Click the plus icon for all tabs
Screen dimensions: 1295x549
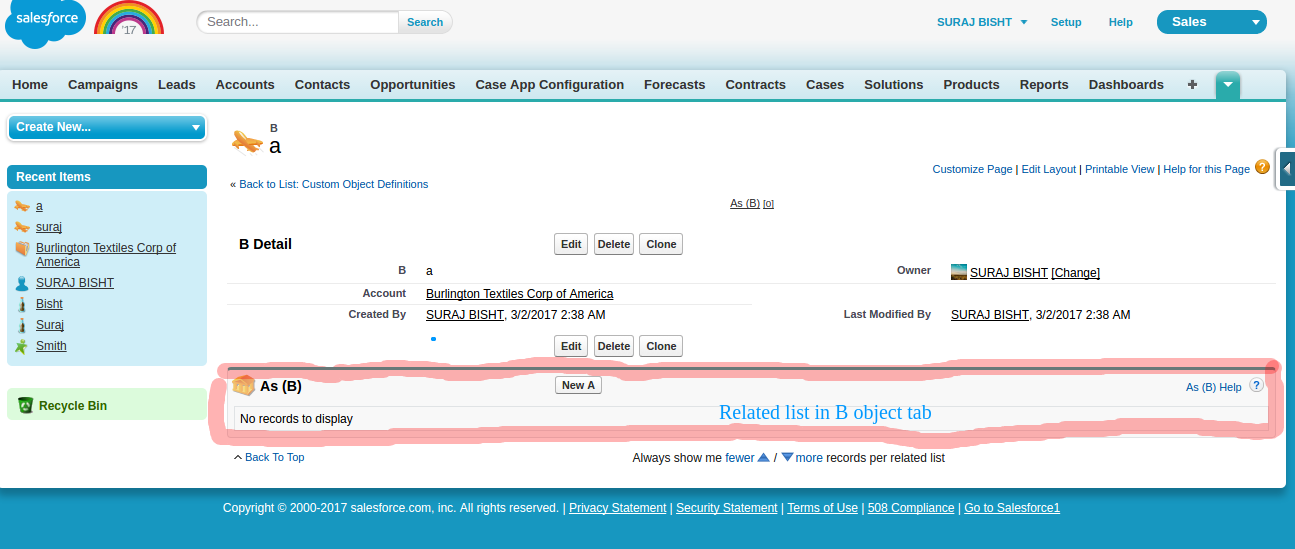click(x=1192, y=85)
